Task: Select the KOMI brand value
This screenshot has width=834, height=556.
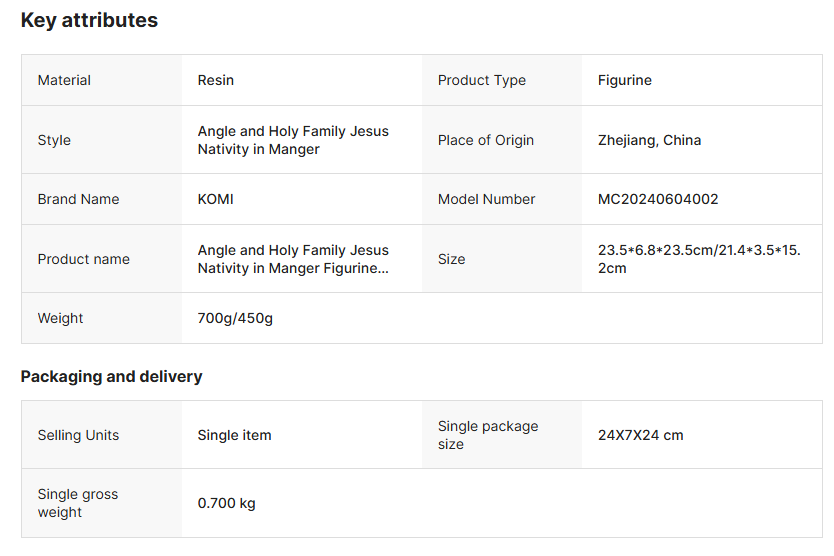Action: pos(215,199)
